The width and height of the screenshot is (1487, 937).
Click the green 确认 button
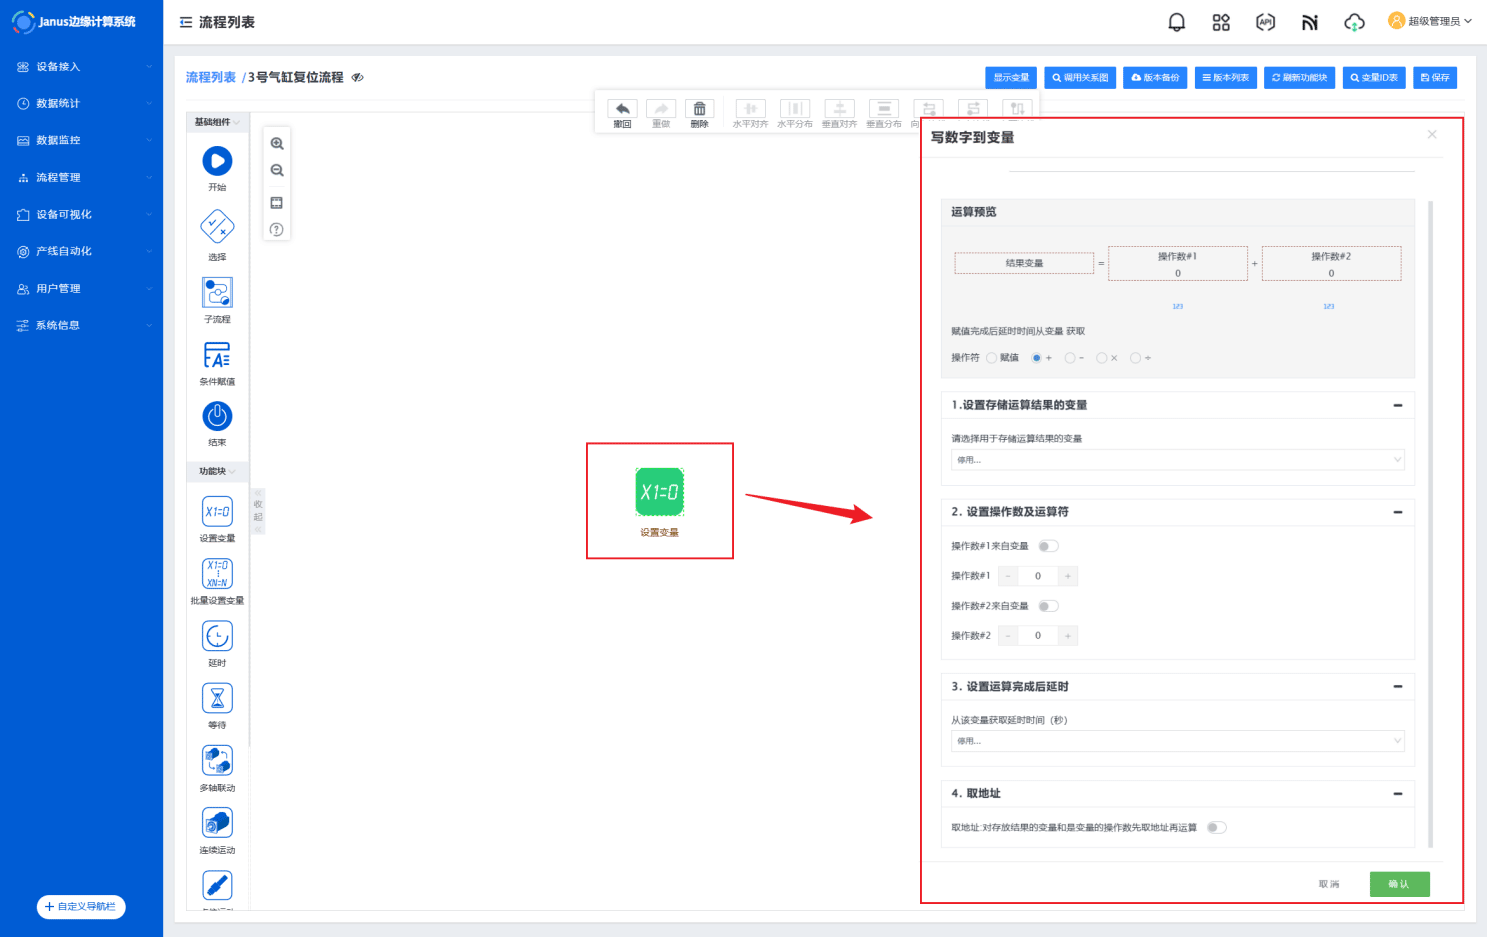tap(1399, 884)
